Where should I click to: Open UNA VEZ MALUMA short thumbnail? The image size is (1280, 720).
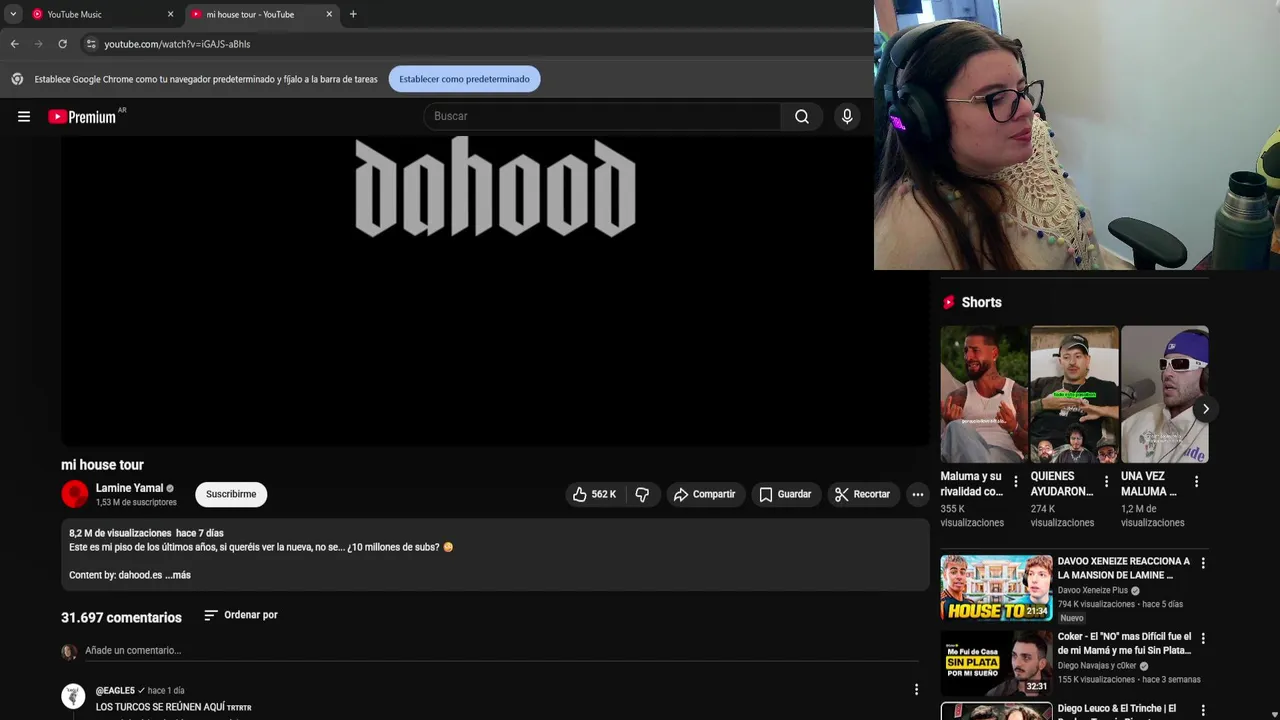[1164, 394]
